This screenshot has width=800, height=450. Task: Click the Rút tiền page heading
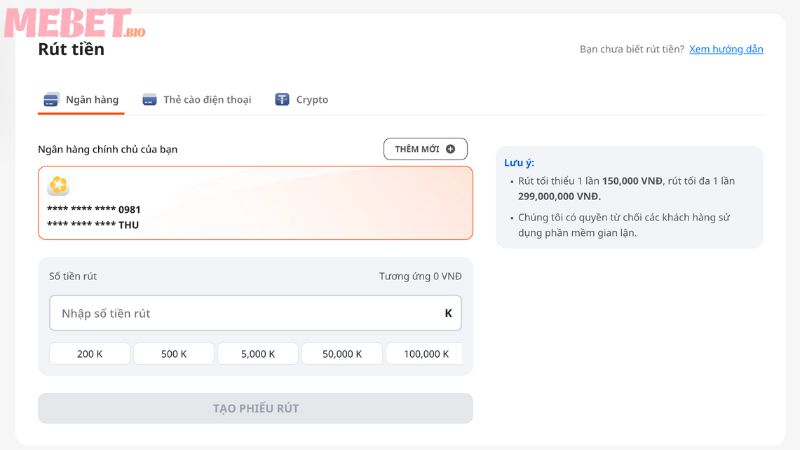(71, 49)
